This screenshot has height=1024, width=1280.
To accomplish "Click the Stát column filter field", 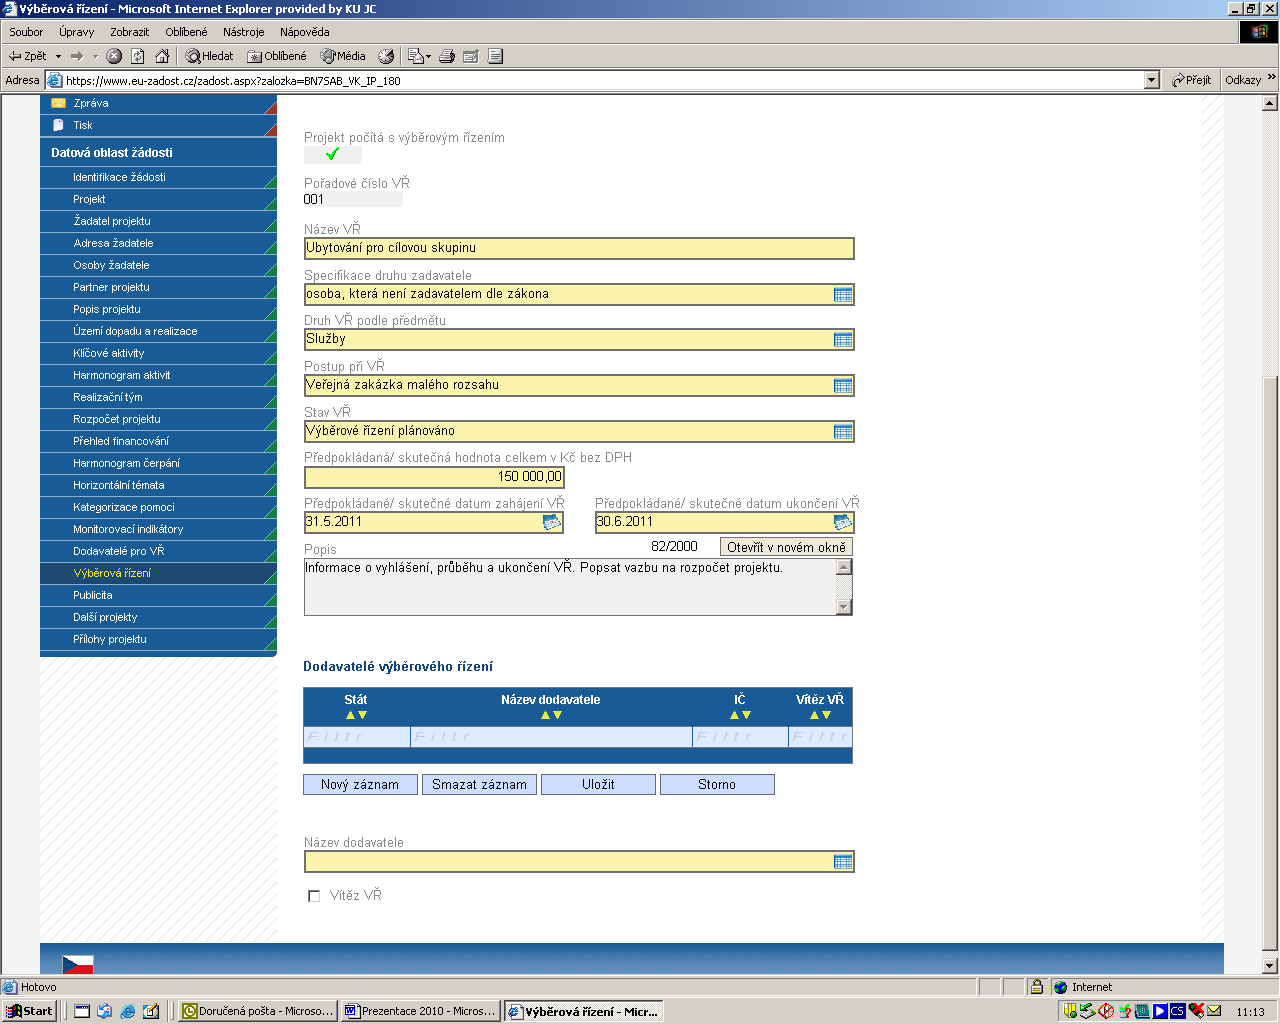I will tap(357, 737).
